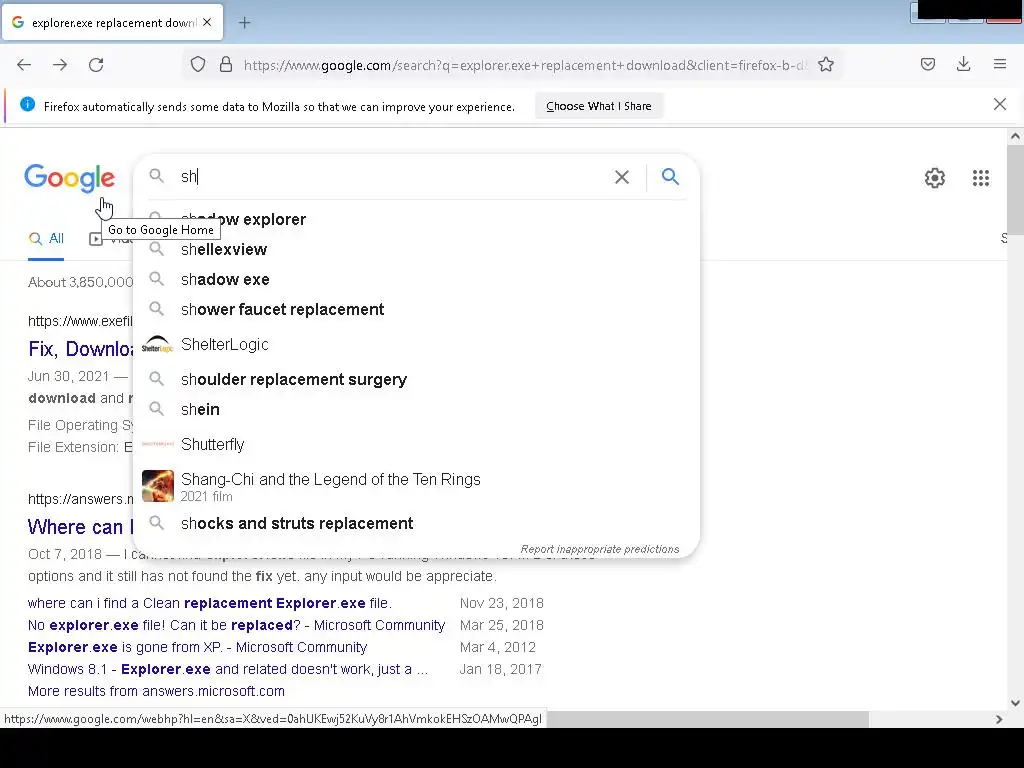The height and width of the screenshot is (768, 1024).
Task: Select the 'shadow explorer' suggestion
Action: pos(416,219)
